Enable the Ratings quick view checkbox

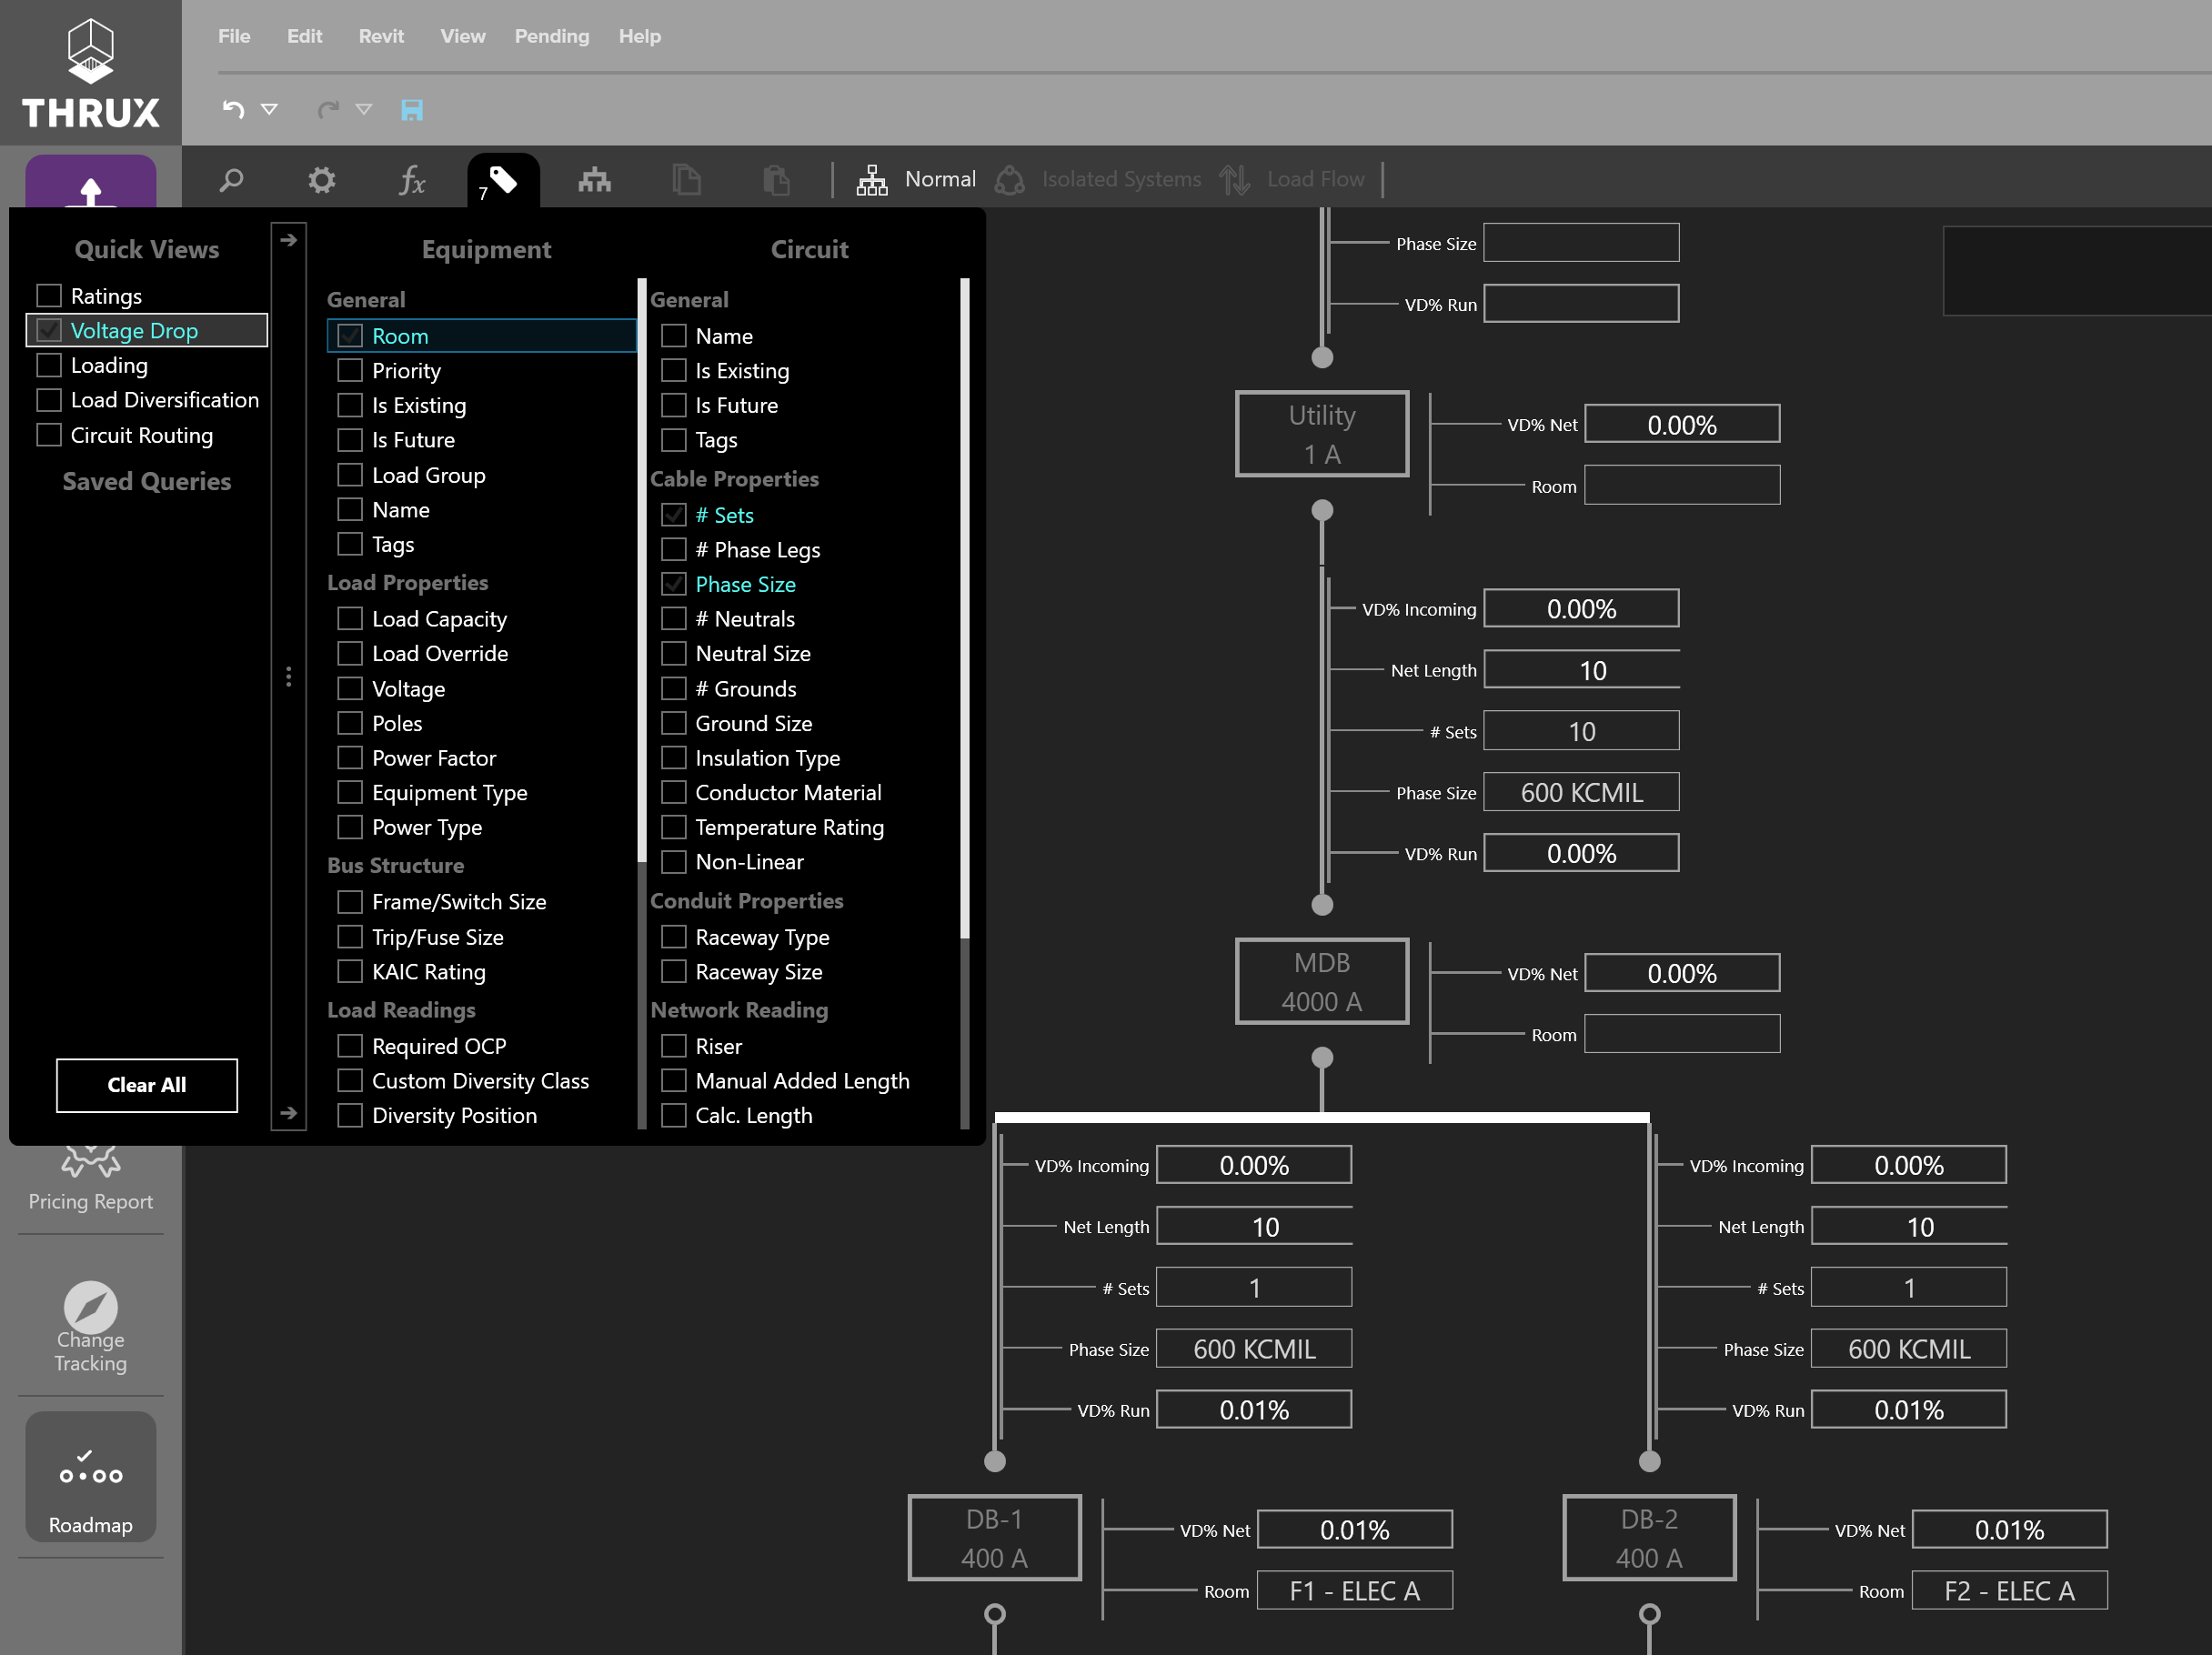click(x=49, y=296)
